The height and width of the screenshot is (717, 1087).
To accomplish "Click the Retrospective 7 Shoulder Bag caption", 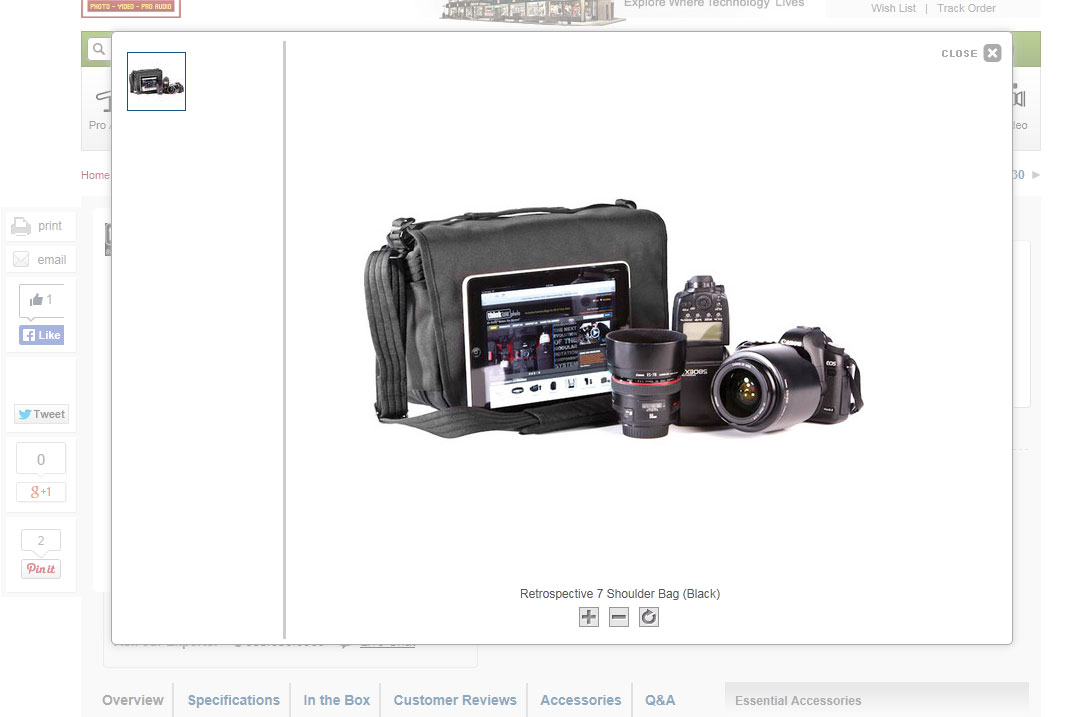I will [x=620, y=594].
